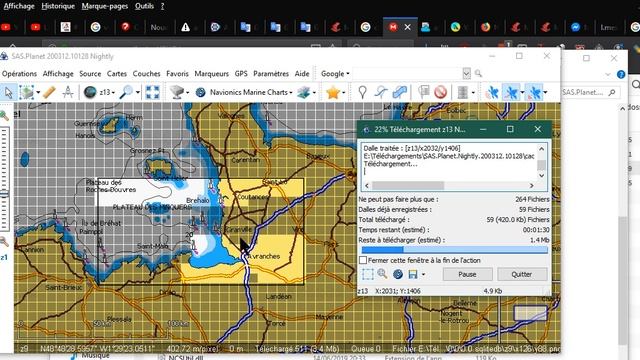Expand the magnifier zoom dropdown arrow
Image resolution: width=640 pixels, height=360 pixels.
pos(138,93)
